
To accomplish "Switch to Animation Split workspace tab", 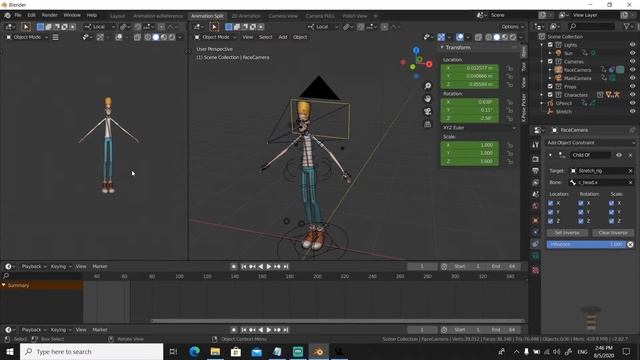I will coord(207,16).
